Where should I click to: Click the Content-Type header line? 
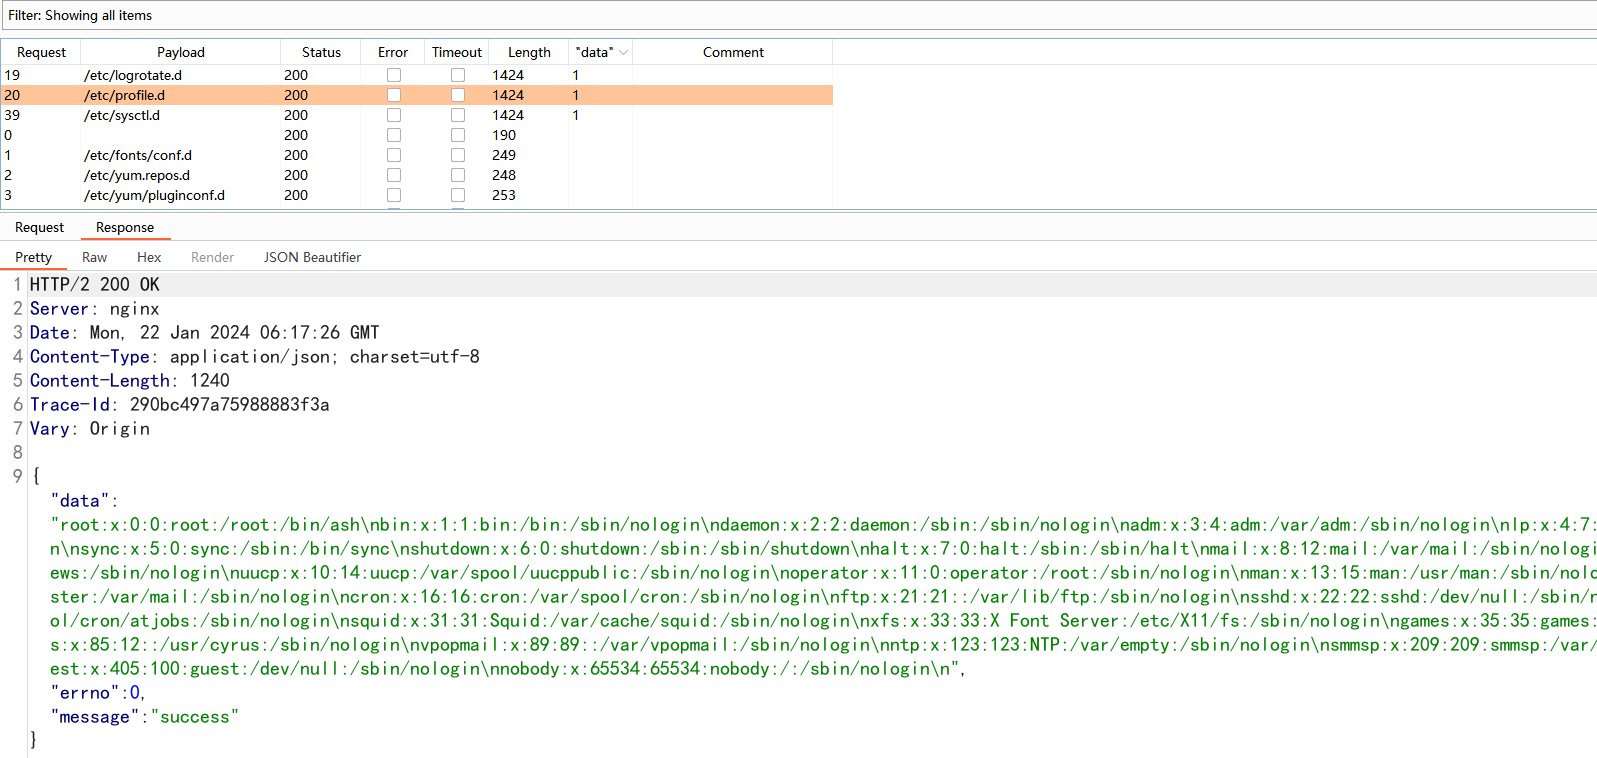coord(255,357)
